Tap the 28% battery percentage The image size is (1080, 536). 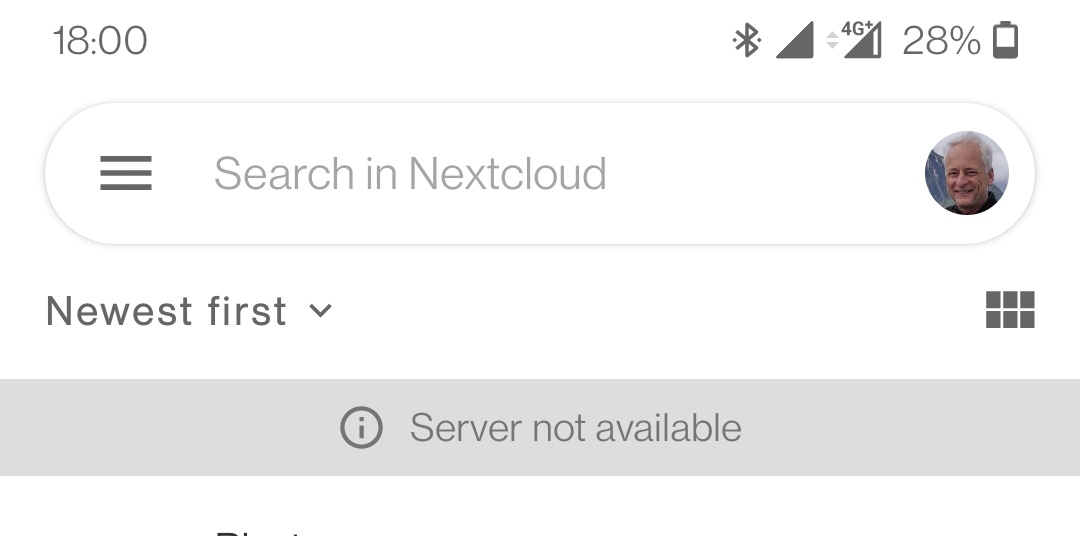(x=941, y=41)
